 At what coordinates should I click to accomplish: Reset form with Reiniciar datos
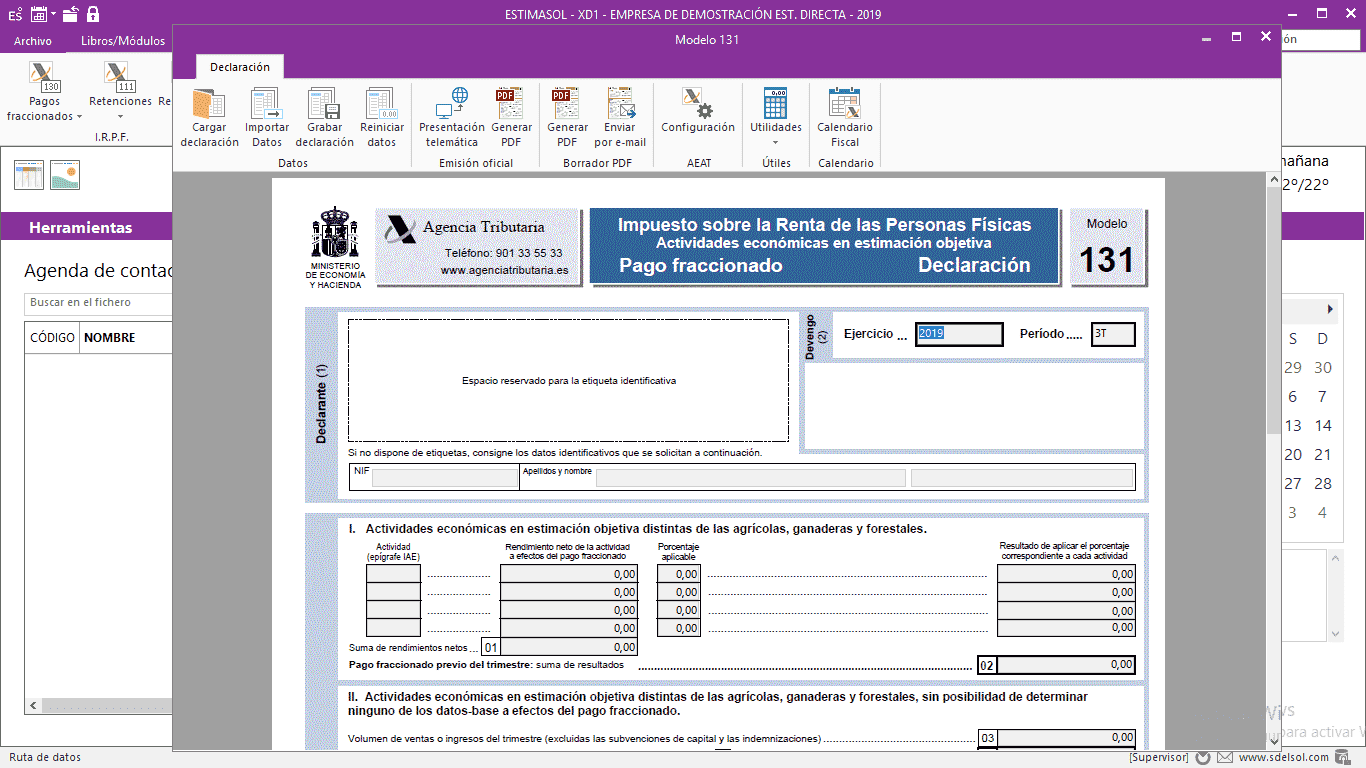(x=382, y=118)
